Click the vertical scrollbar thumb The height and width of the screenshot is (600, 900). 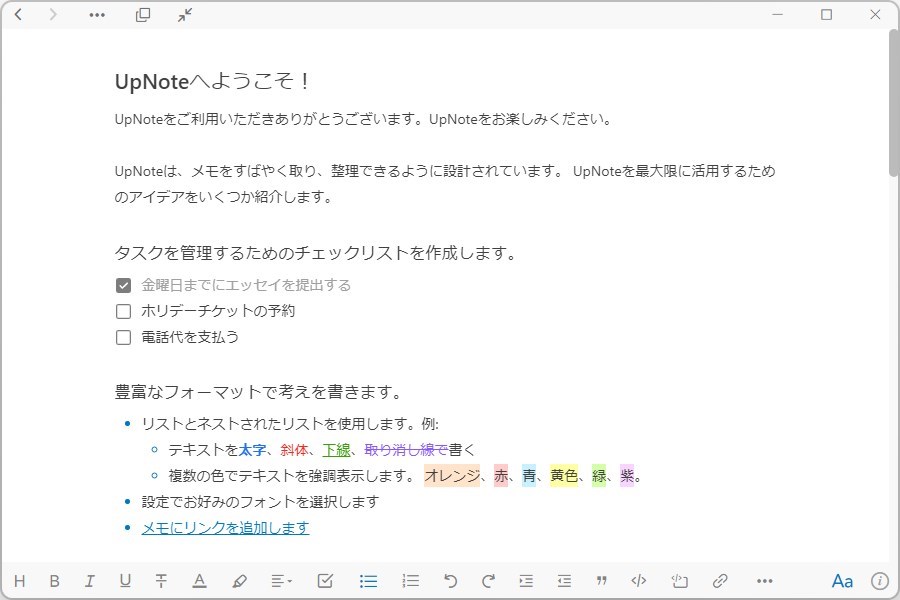point(894,103)
